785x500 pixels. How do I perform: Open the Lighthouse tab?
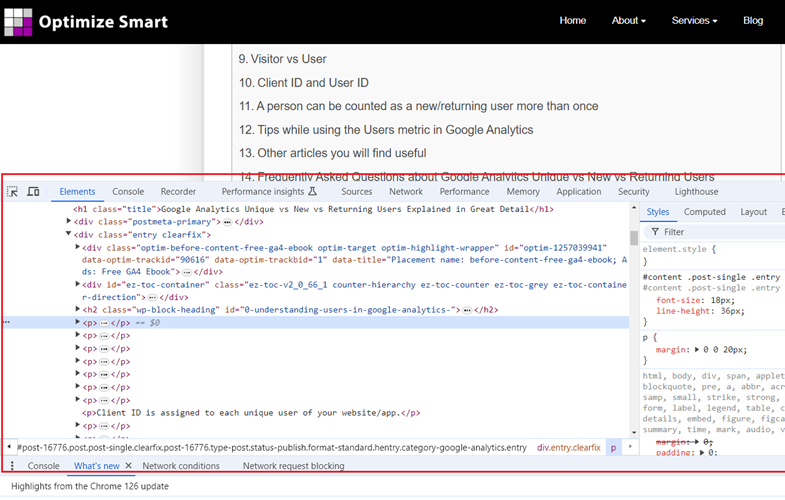(x=696, y=192)
